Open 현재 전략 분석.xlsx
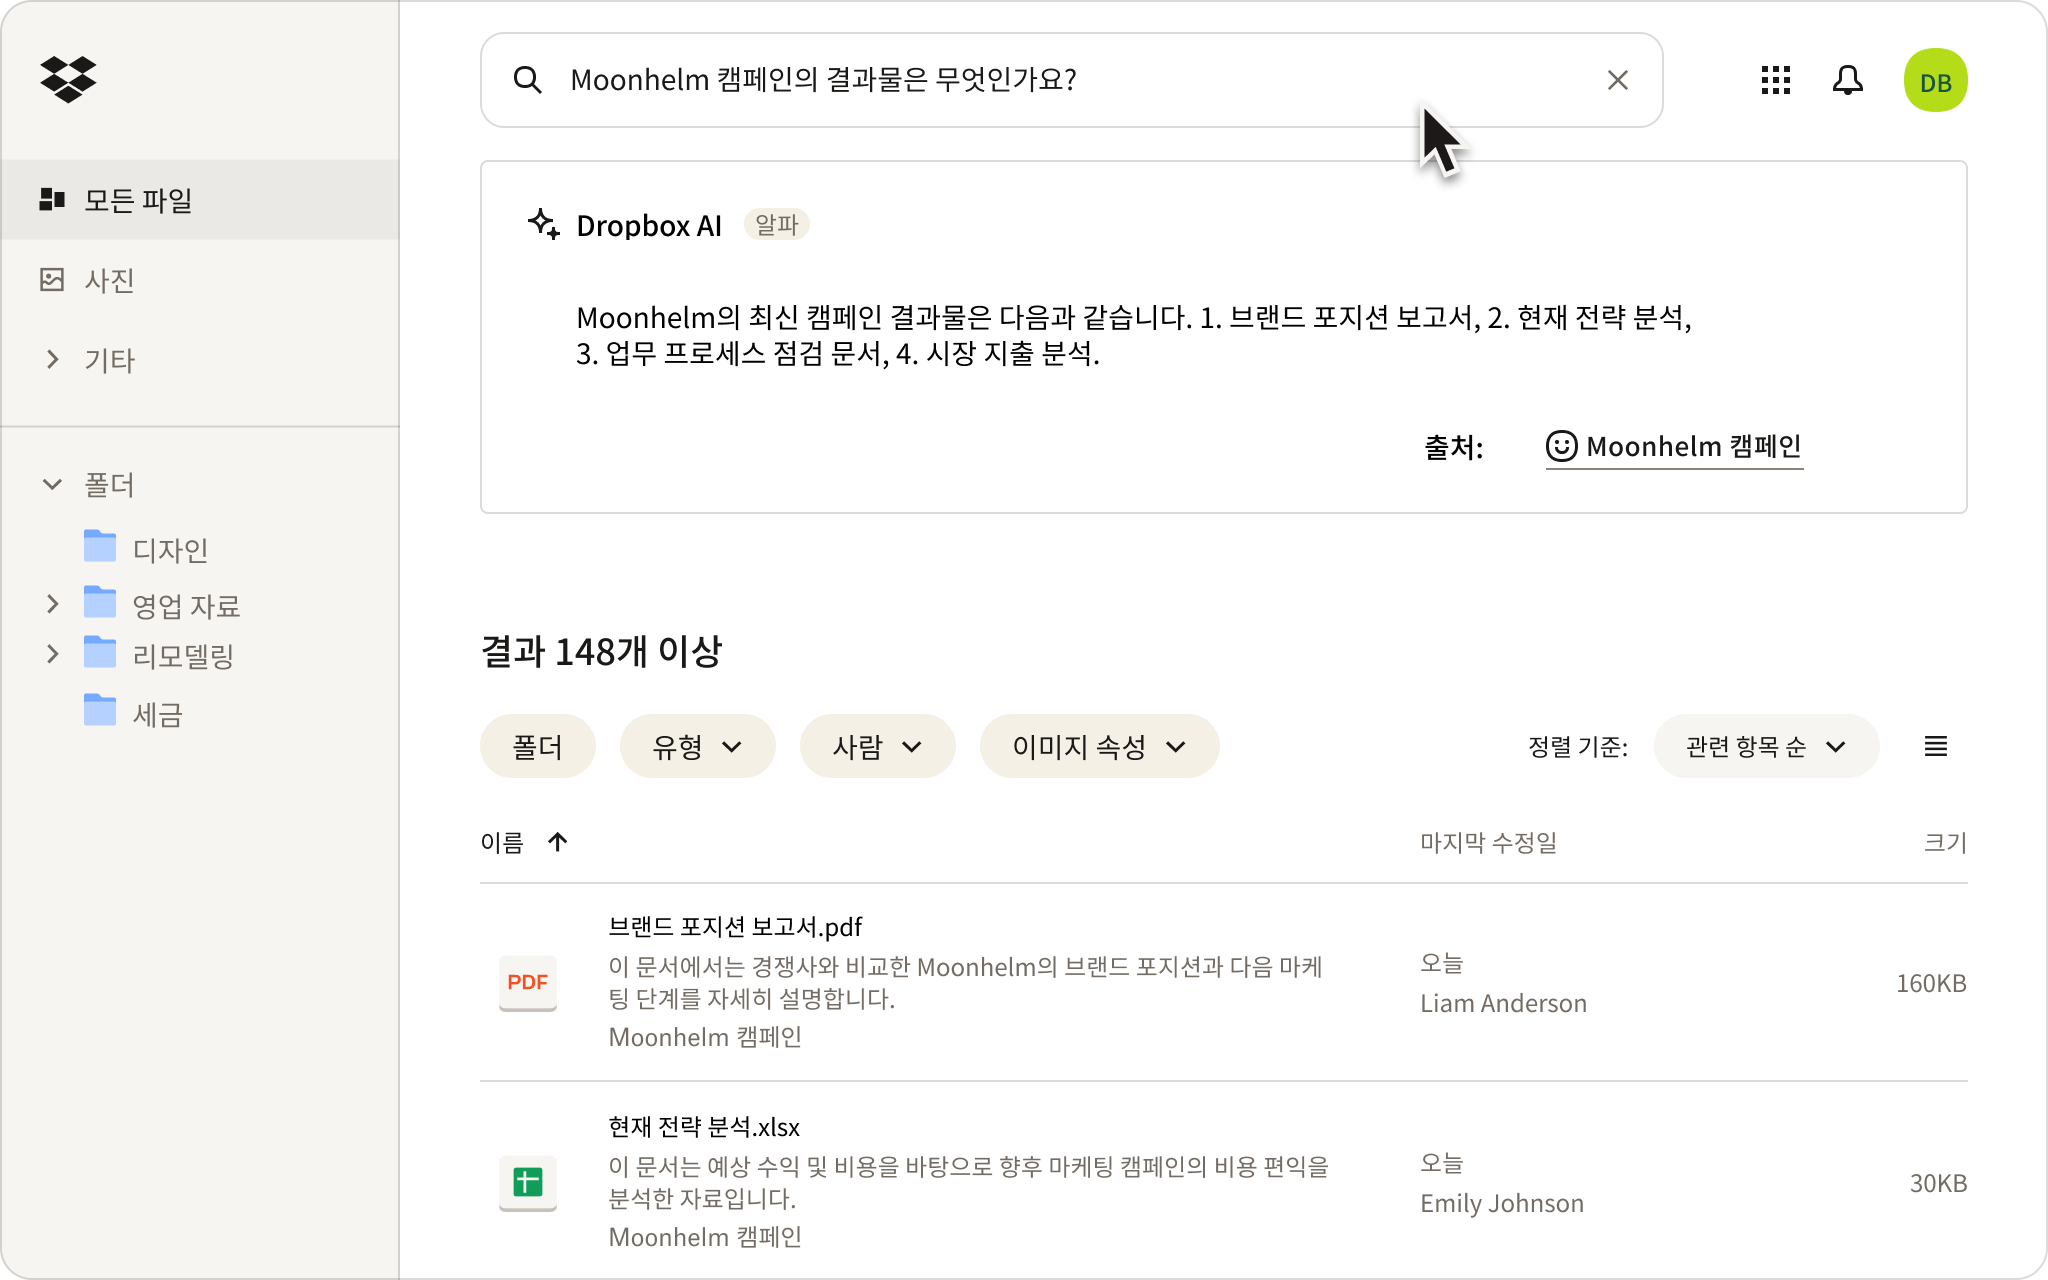This screenshot has height=1280, width=2048. tap(704, 1127)
